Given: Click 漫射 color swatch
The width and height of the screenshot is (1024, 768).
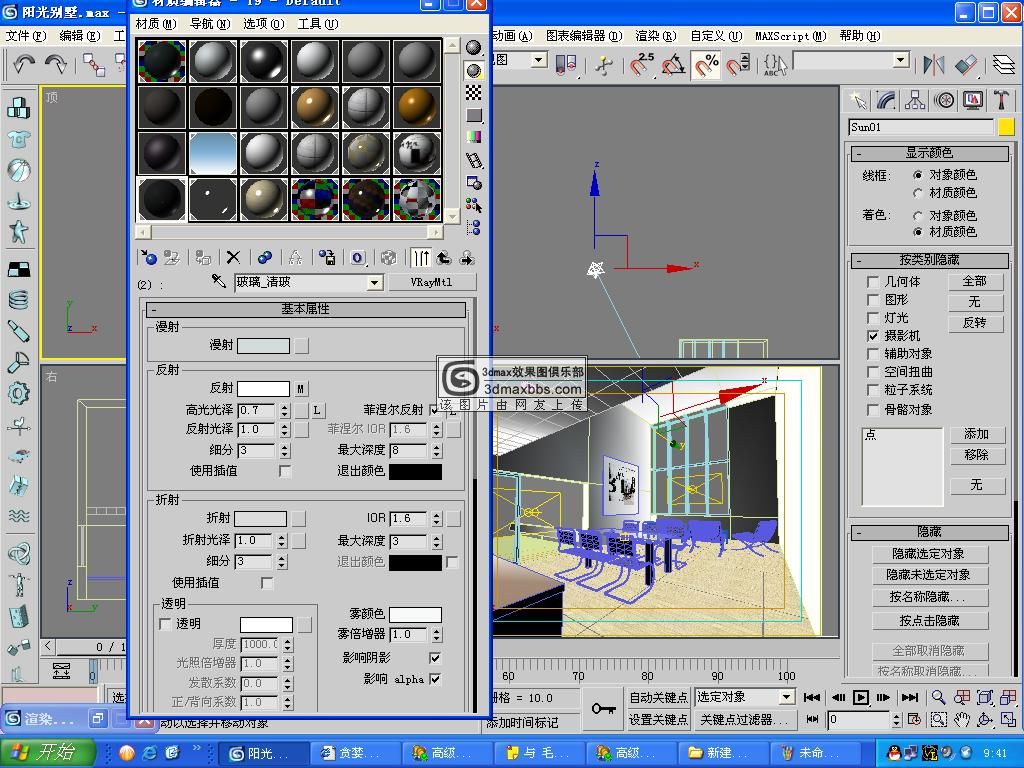Looking at the screenshot, I should click(x=263, y=345).
